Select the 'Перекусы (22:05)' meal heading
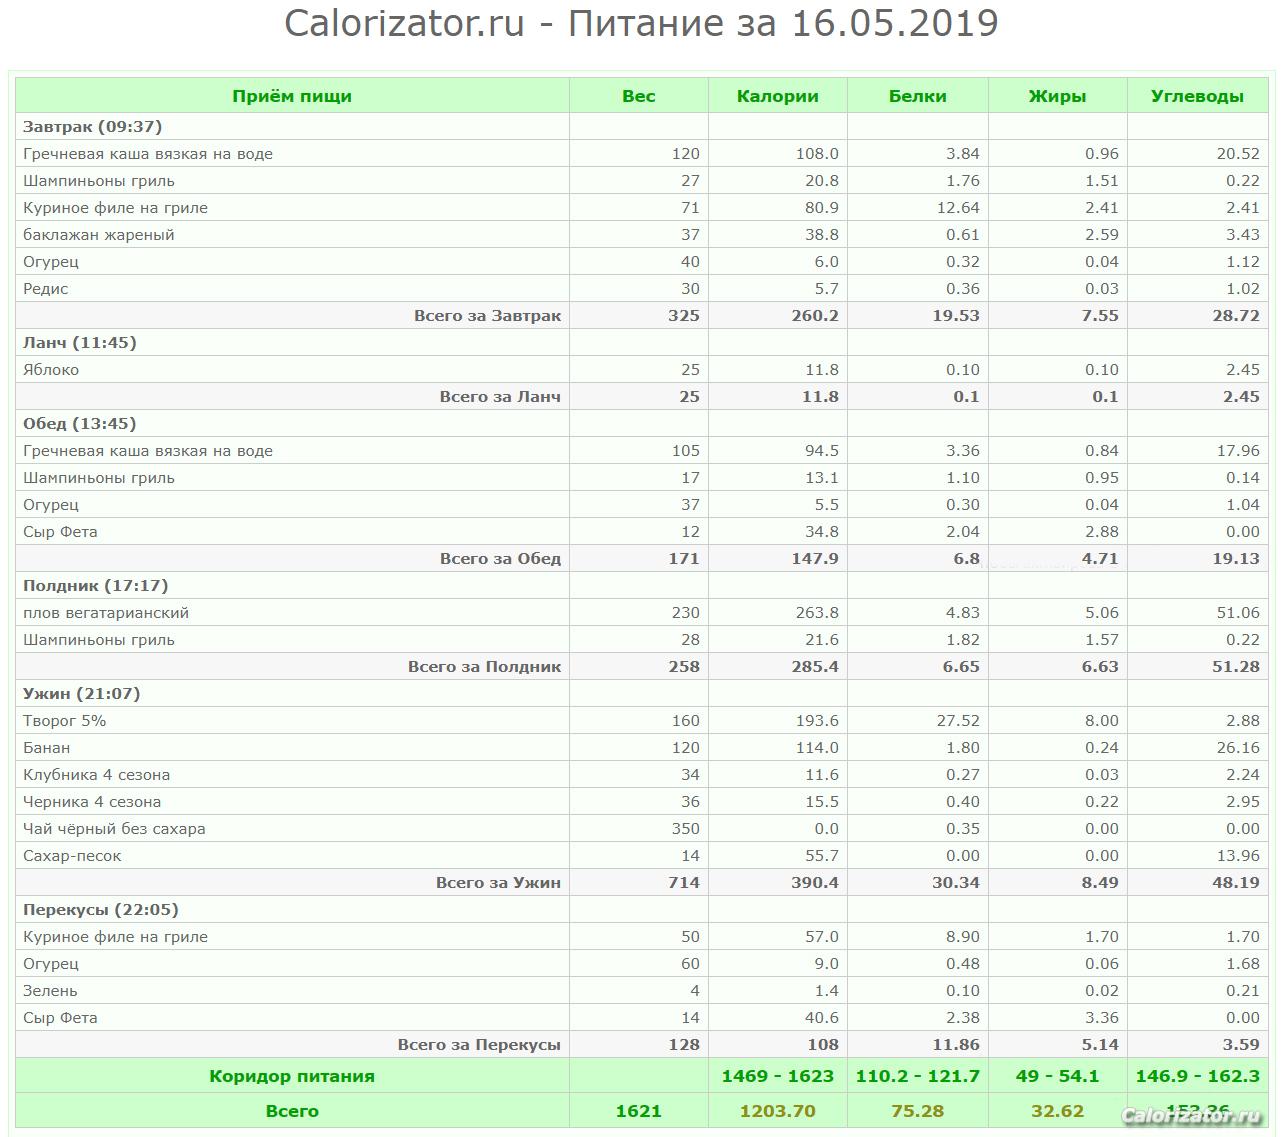This screenshot has height=1137, width=1284. click(x=101, y=910)
